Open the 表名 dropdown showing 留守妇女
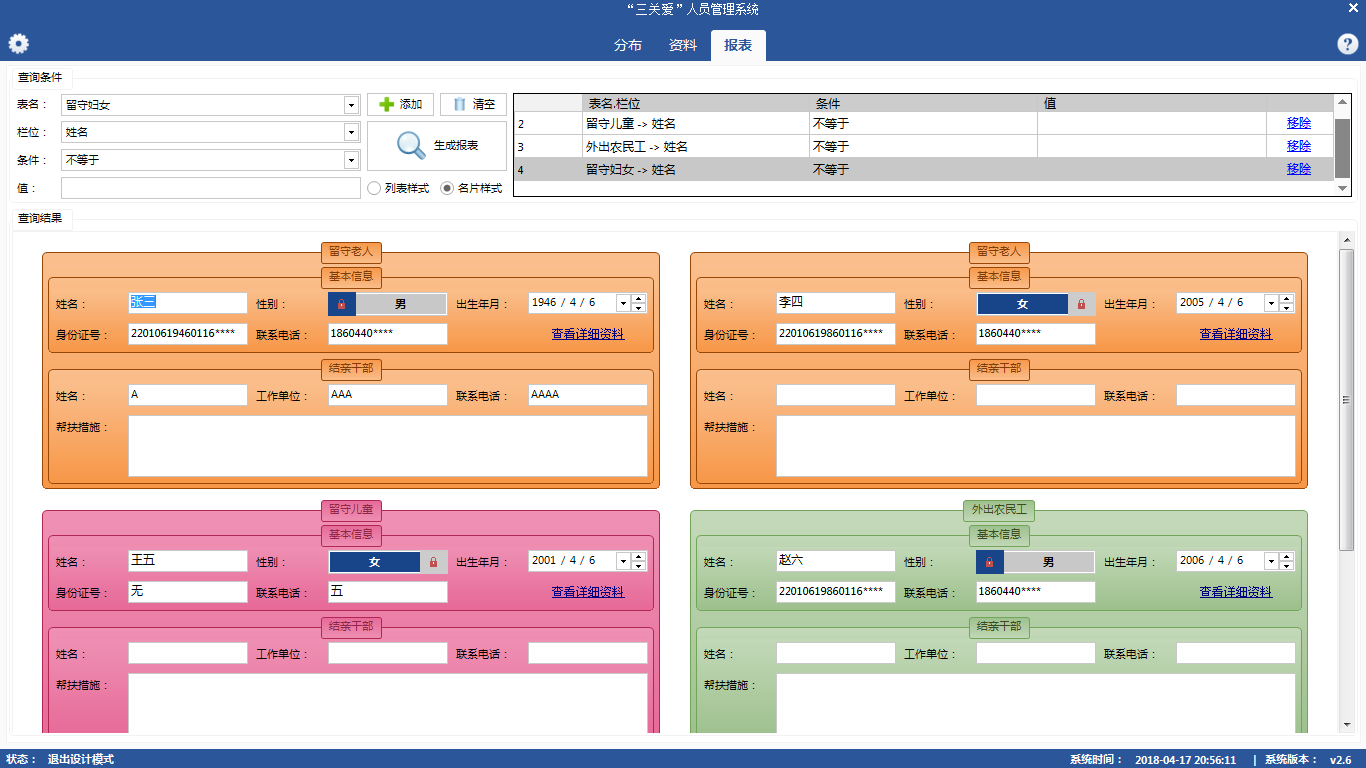The width and height of the screenshot is (1366, 768). (351, 105)
